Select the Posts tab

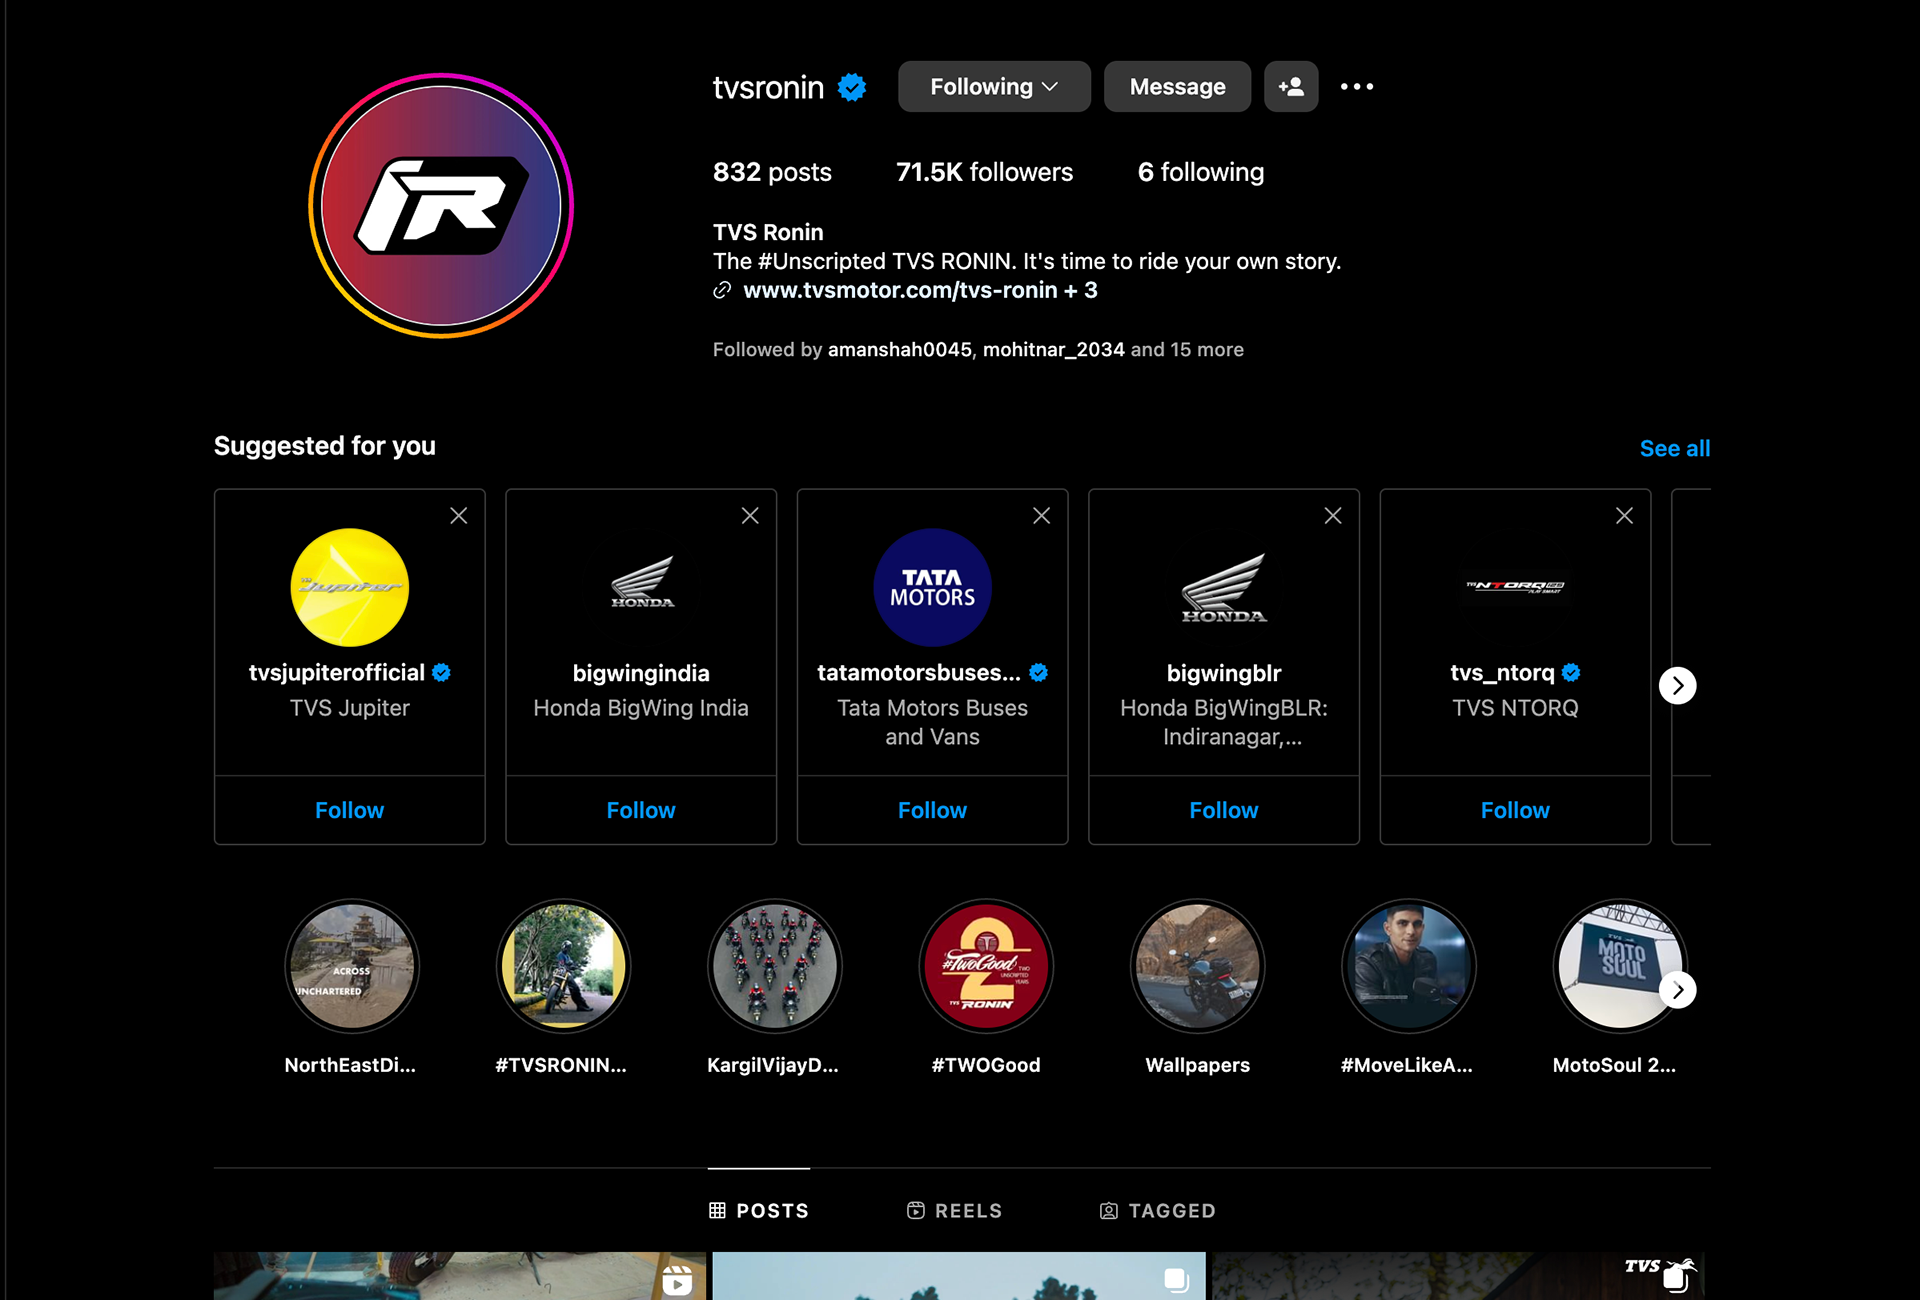pos(759,1211)
